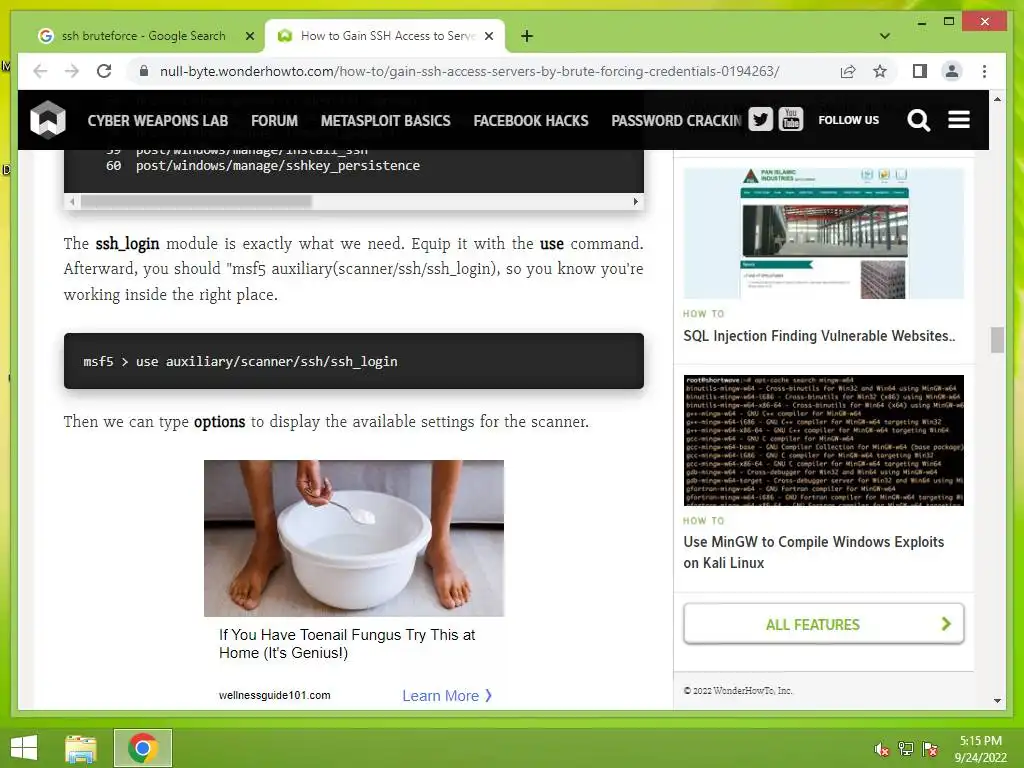
Task: Open site search magnifier
Action: click(918, 120)
